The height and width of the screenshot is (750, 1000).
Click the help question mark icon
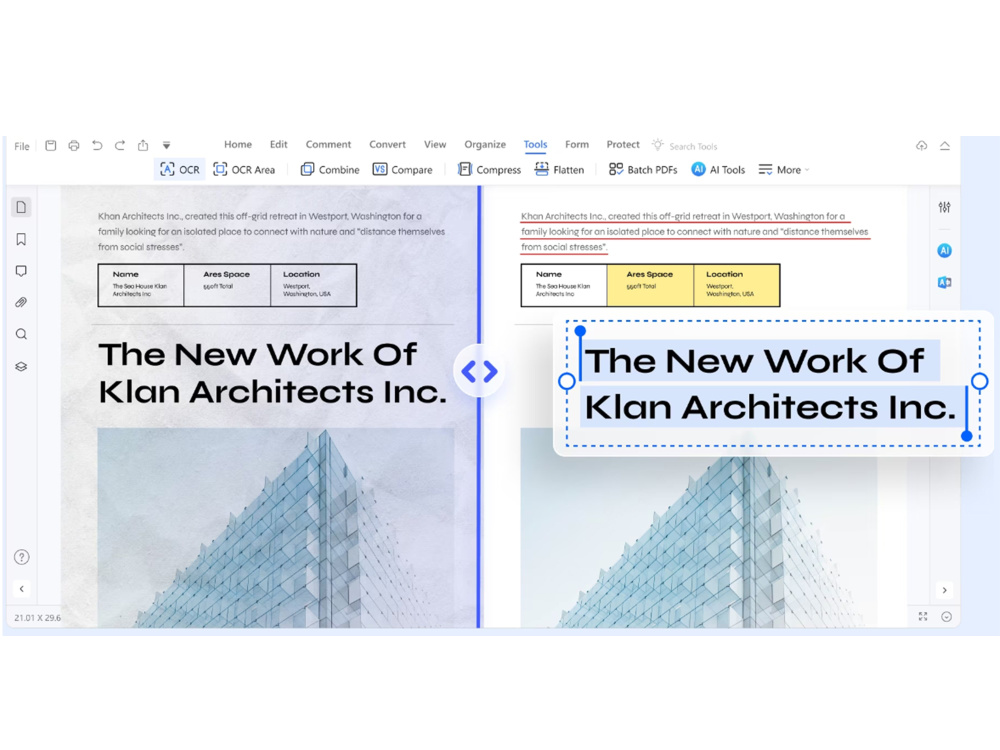click(22, 557)
